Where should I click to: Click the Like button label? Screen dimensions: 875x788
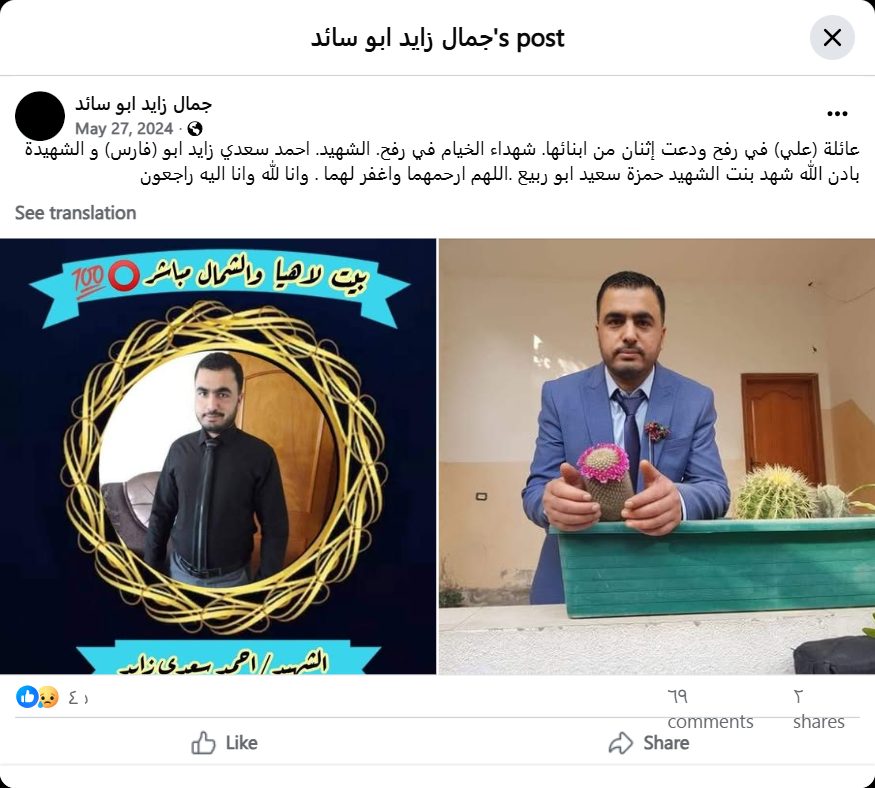(242, 743)
